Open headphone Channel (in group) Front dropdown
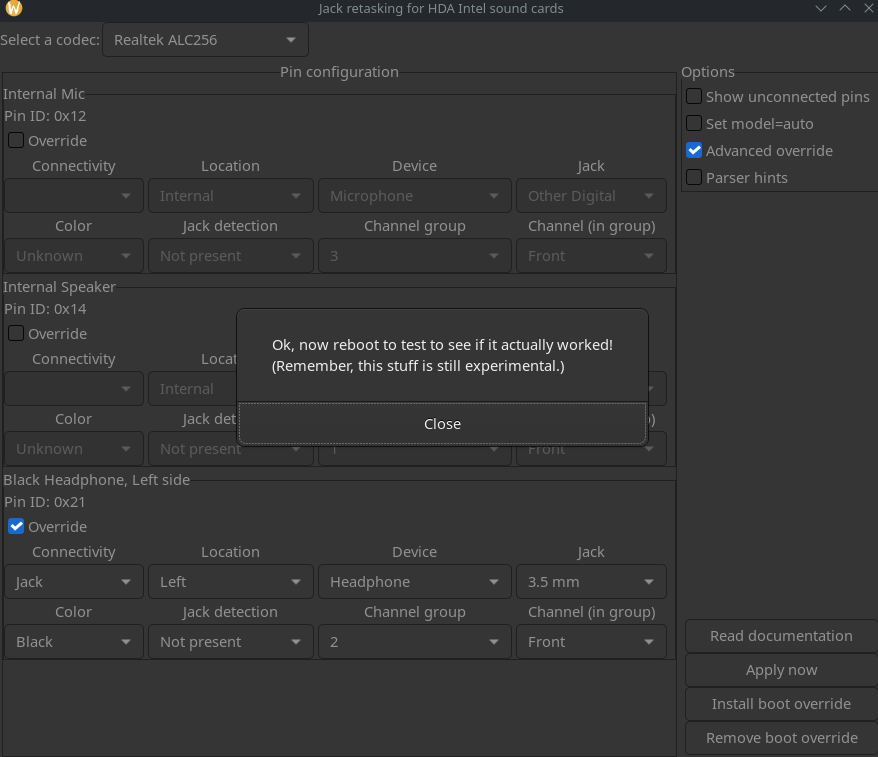 pyautogui.click(x=591, y=642)
